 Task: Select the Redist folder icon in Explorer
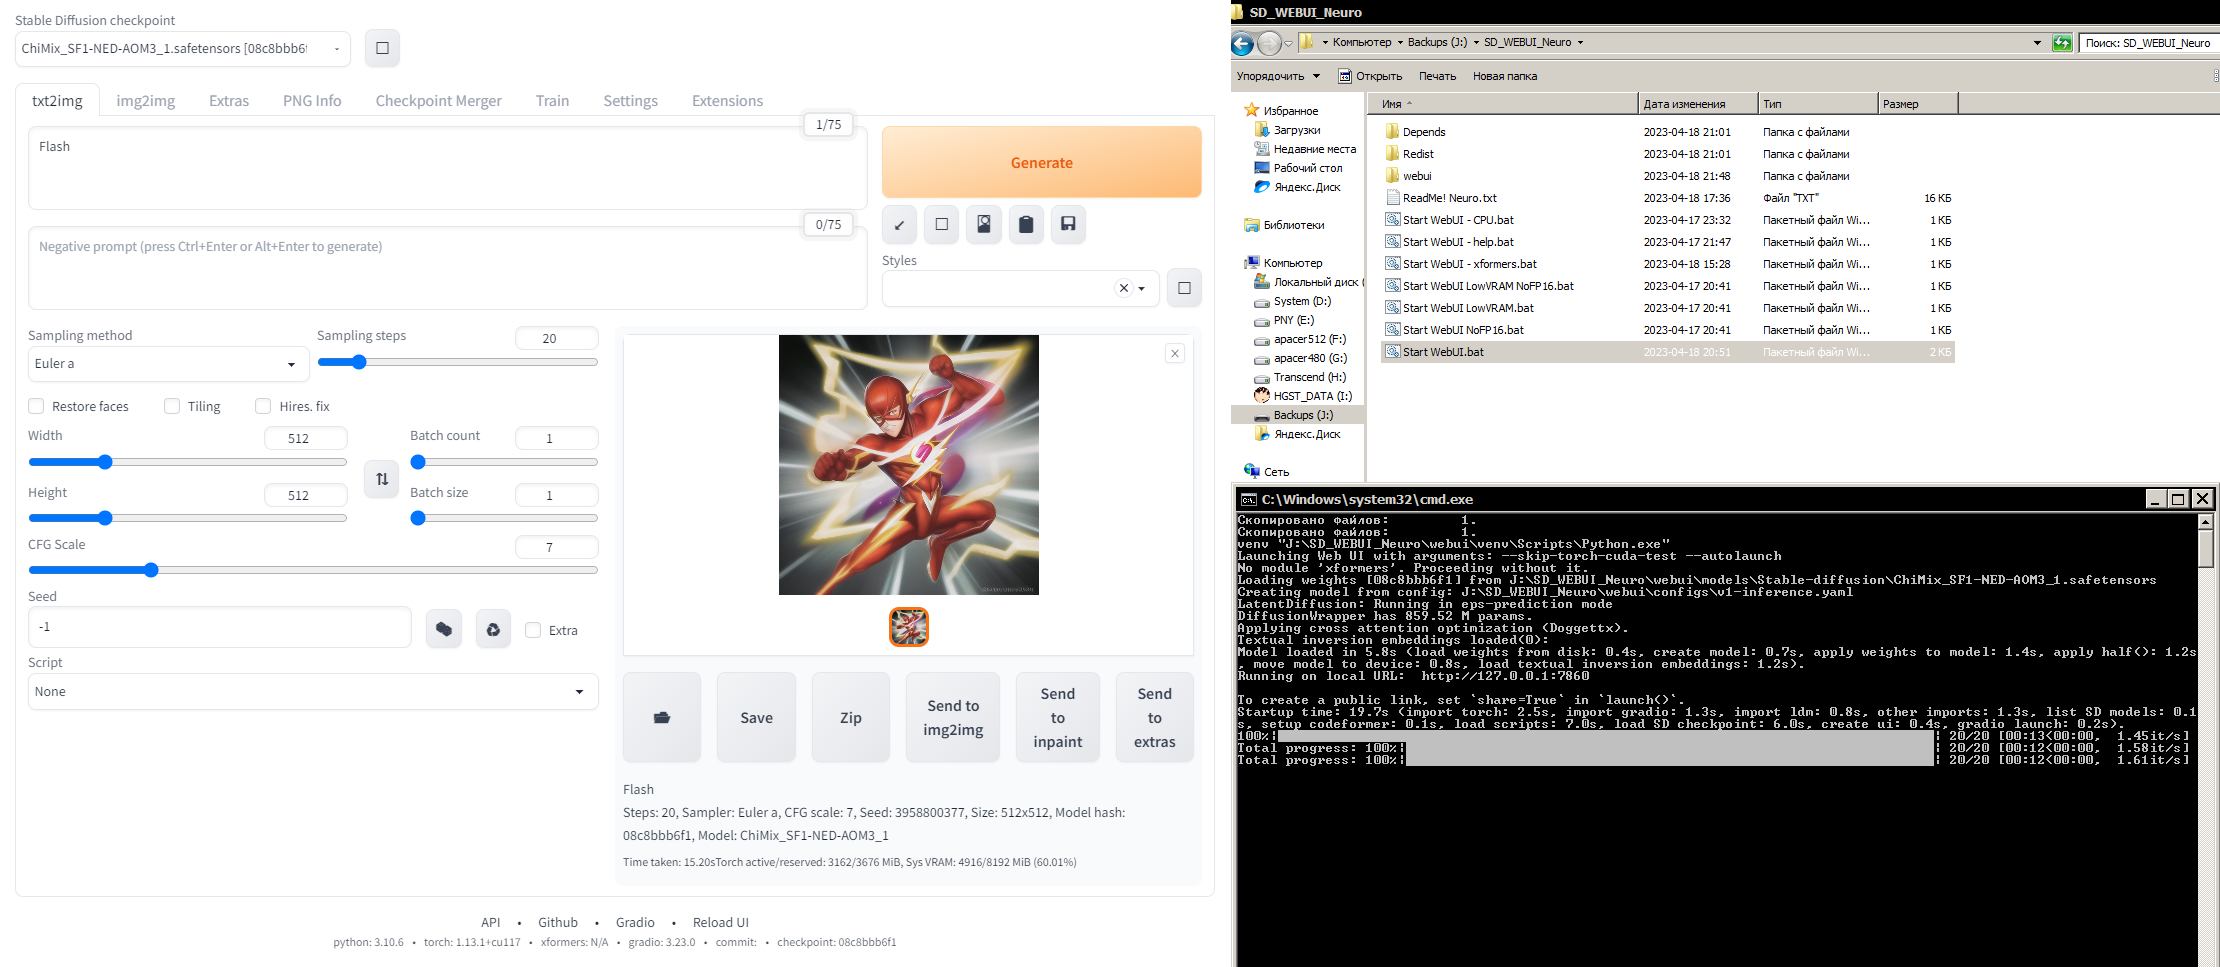click(1392, 153)
